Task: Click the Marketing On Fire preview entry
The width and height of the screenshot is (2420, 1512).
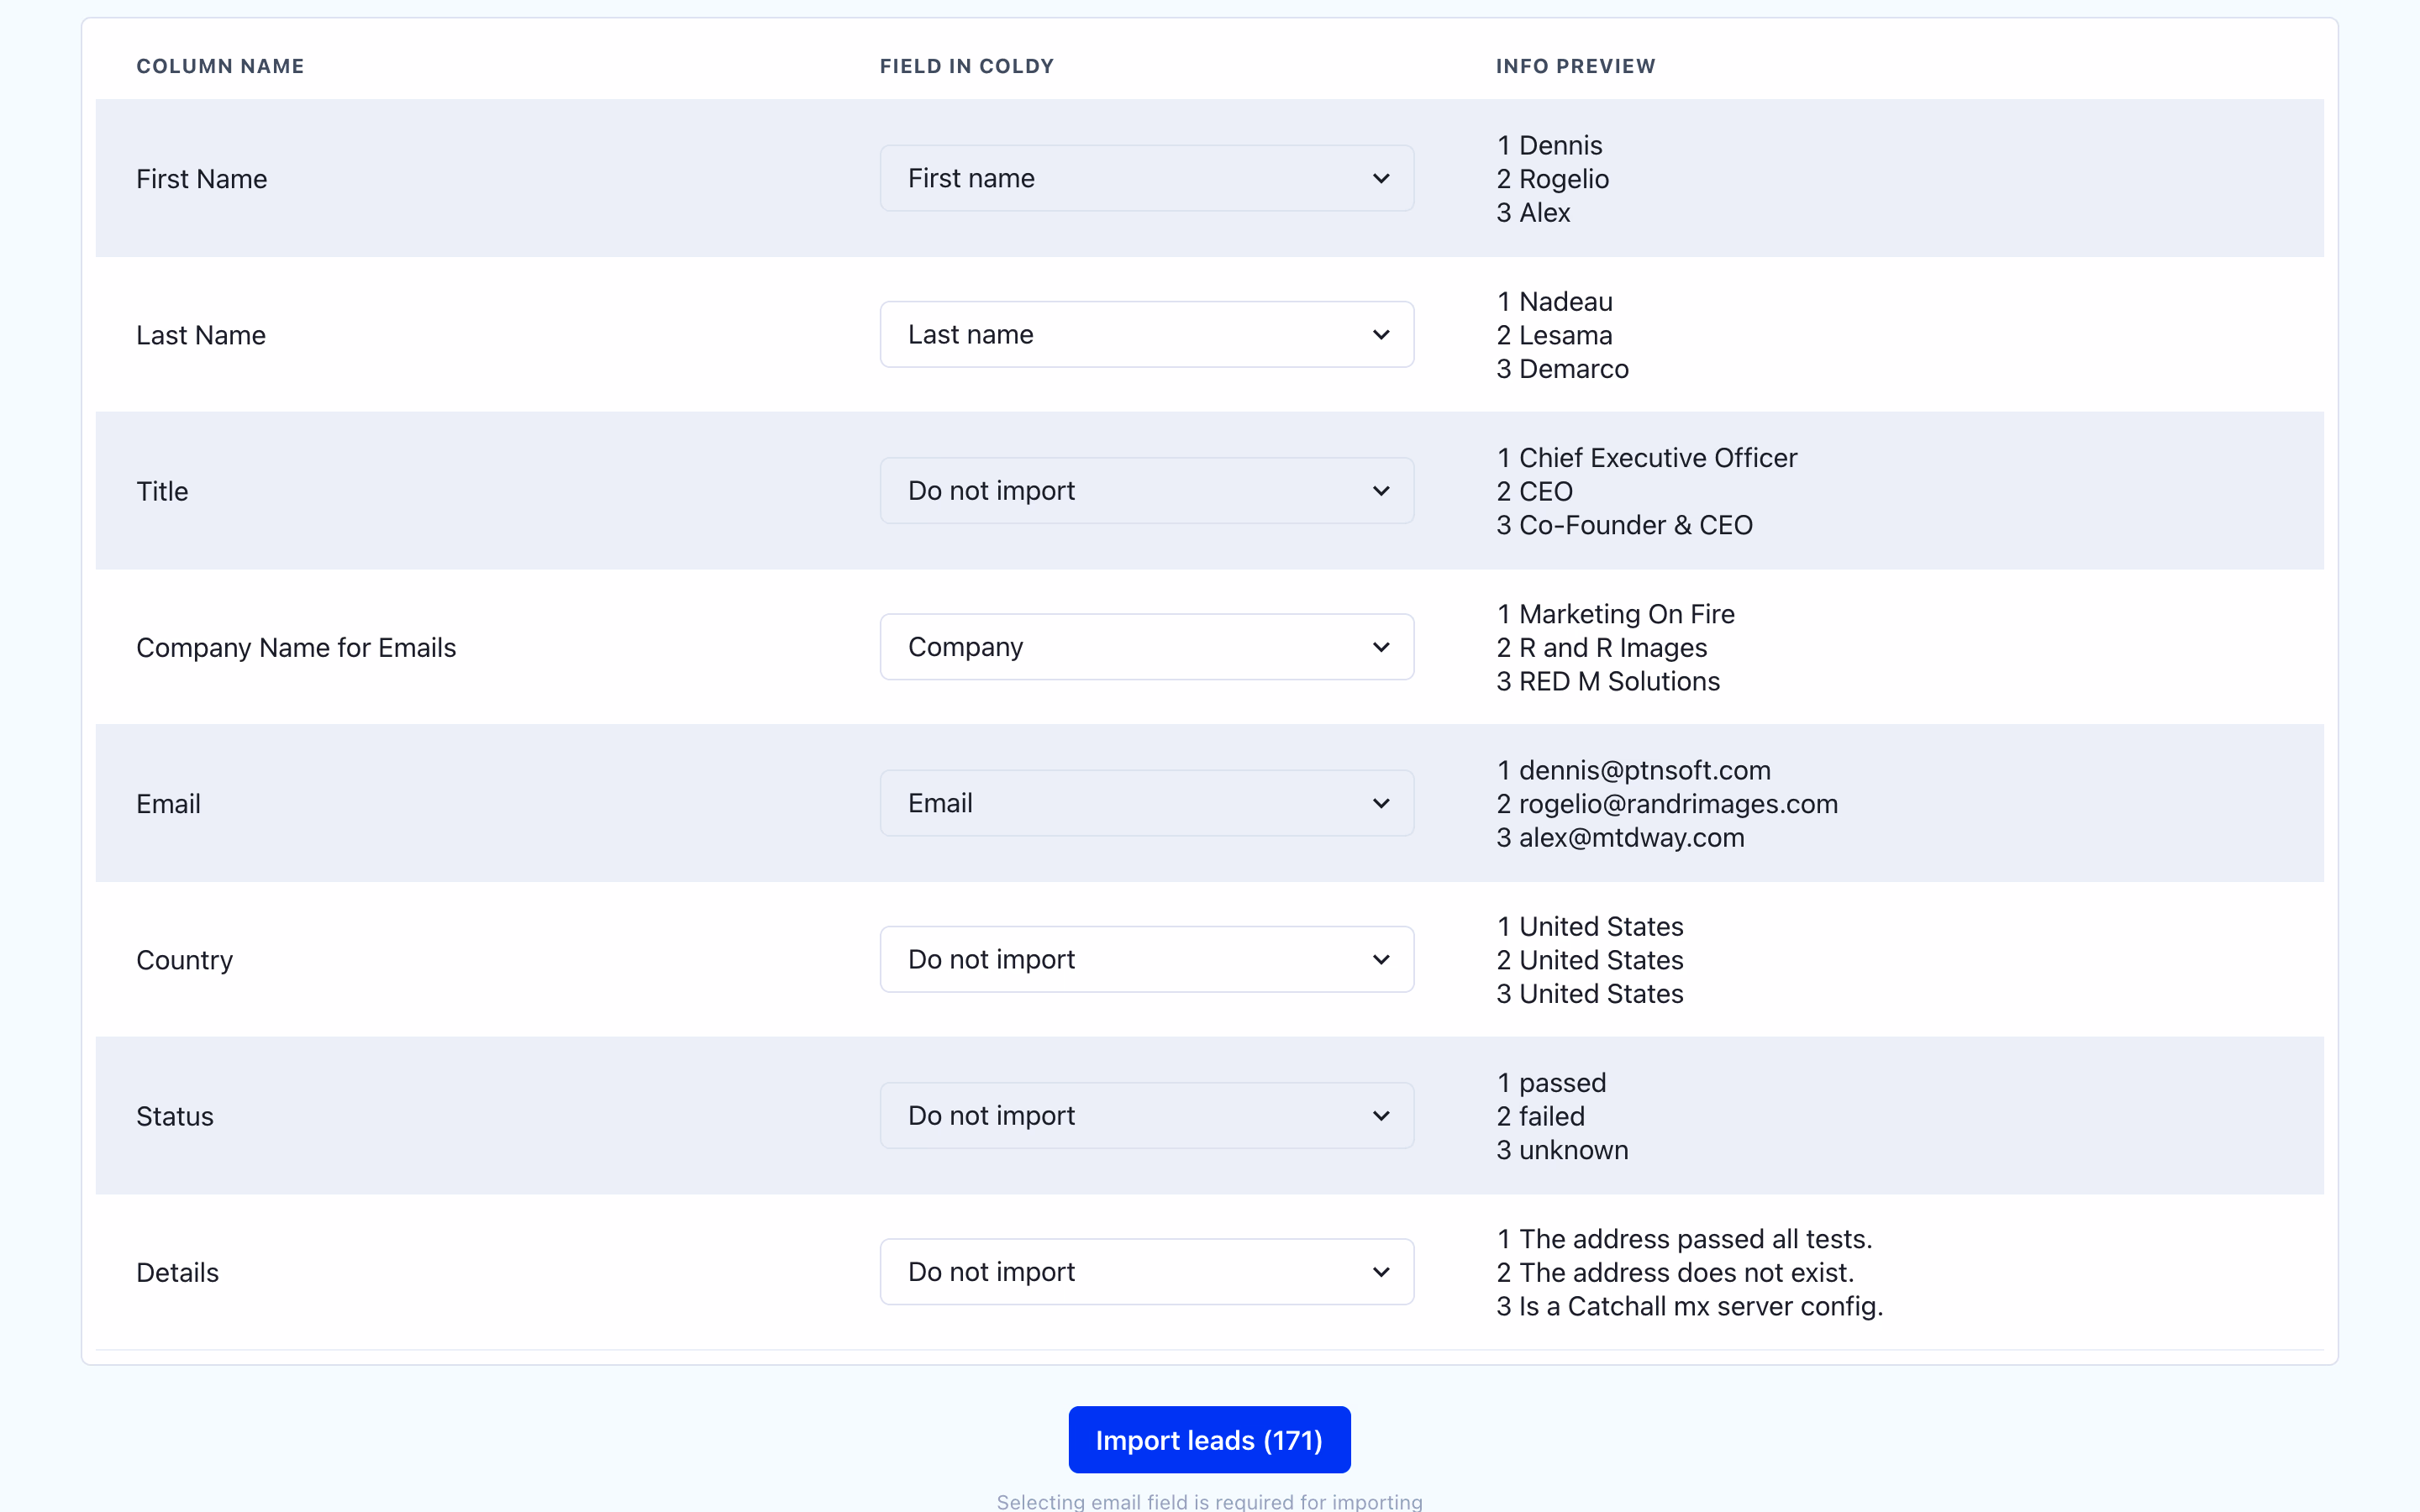Action: (1626, 614)
